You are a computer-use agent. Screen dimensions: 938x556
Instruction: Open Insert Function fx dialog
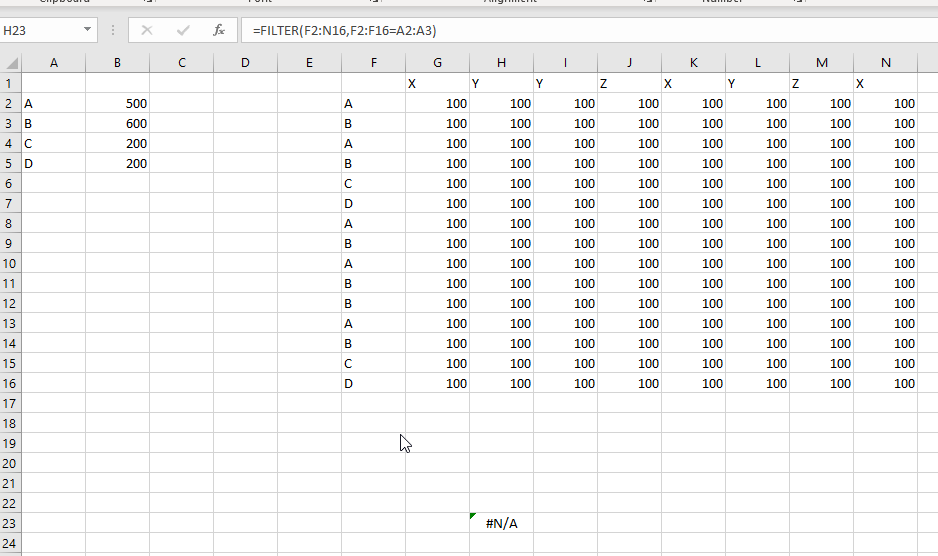[219, 30]
